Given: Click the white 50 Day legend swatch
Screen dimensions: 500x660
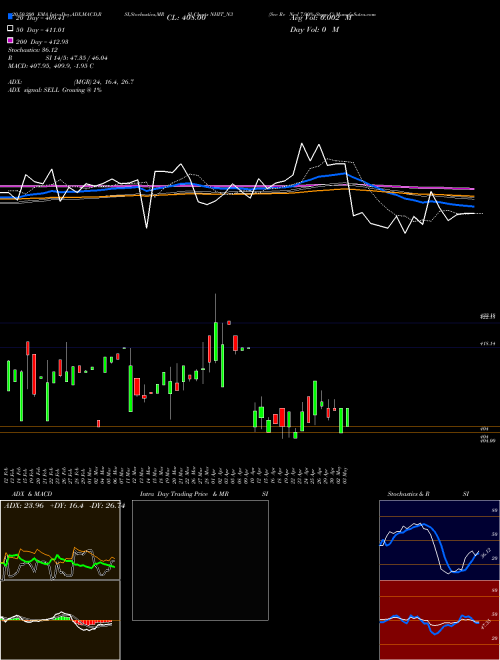Looking at the screenshot, I should (x=11, y=29).
